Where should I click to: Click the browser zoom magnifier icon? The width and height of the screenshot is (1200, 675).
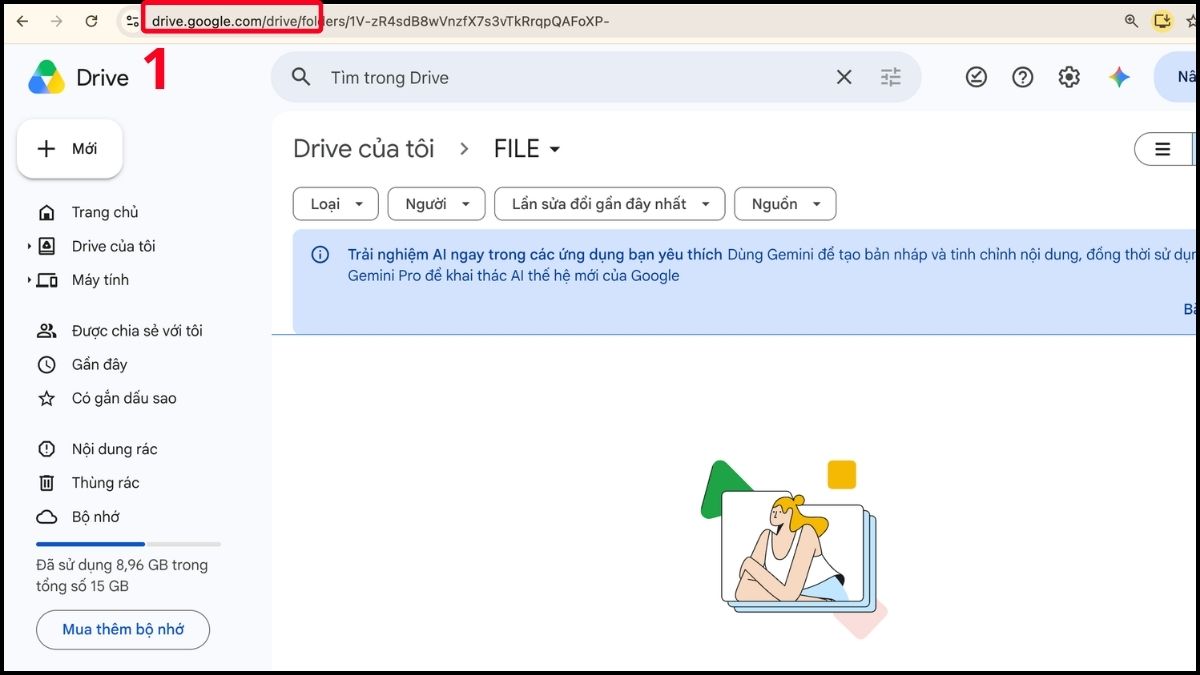click(1131, 20)
